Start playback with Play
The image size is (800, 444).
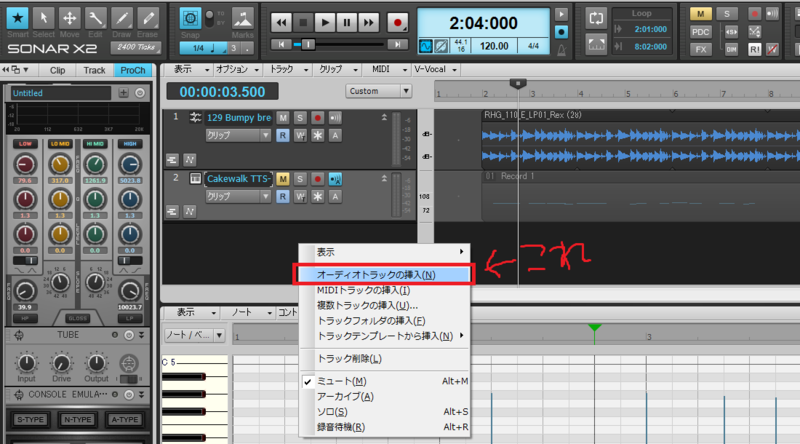(325, 22)
